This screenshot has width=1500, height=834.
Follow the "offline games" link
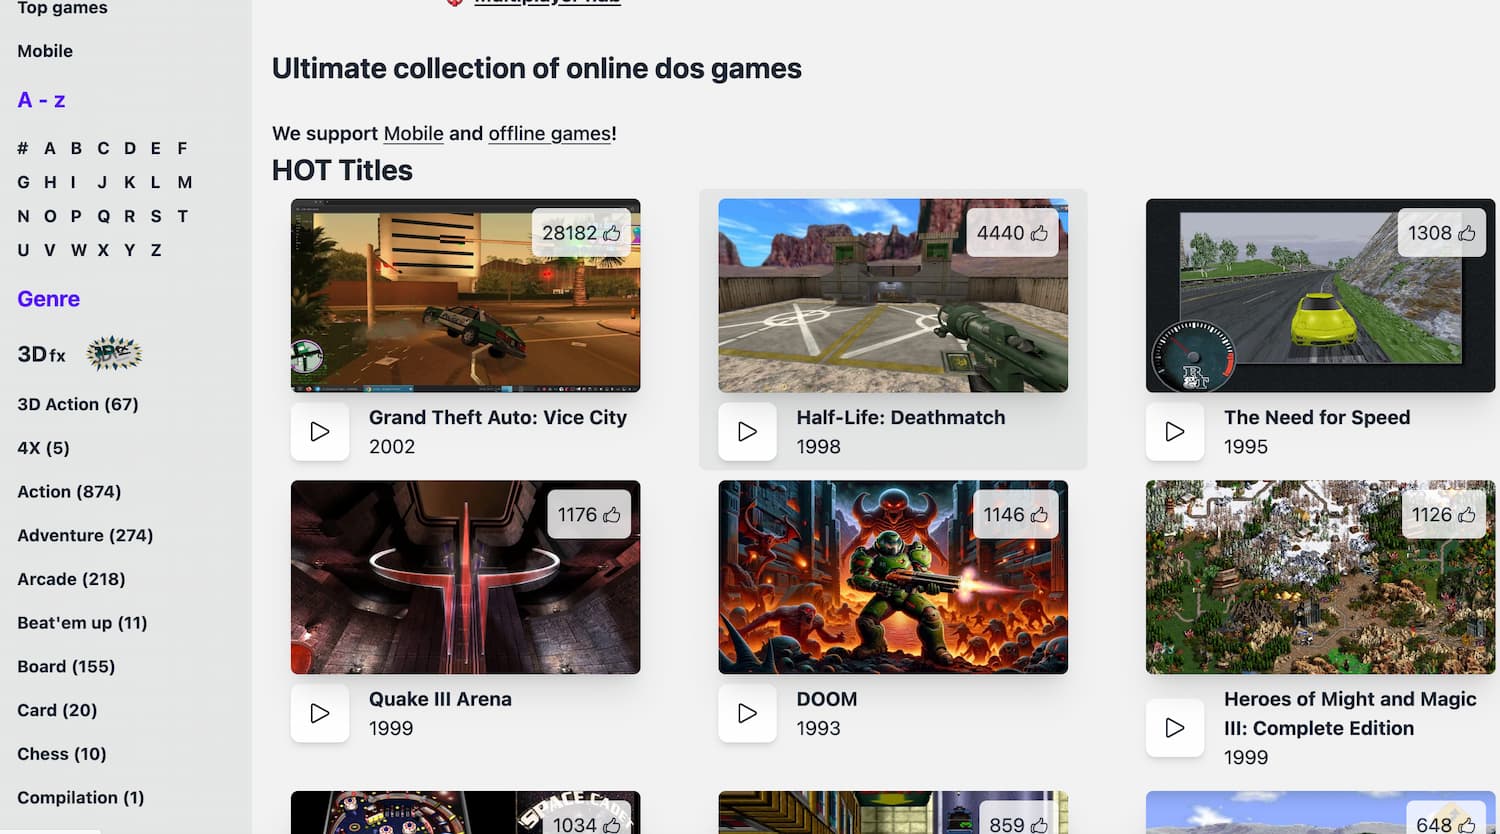point(549,134)
